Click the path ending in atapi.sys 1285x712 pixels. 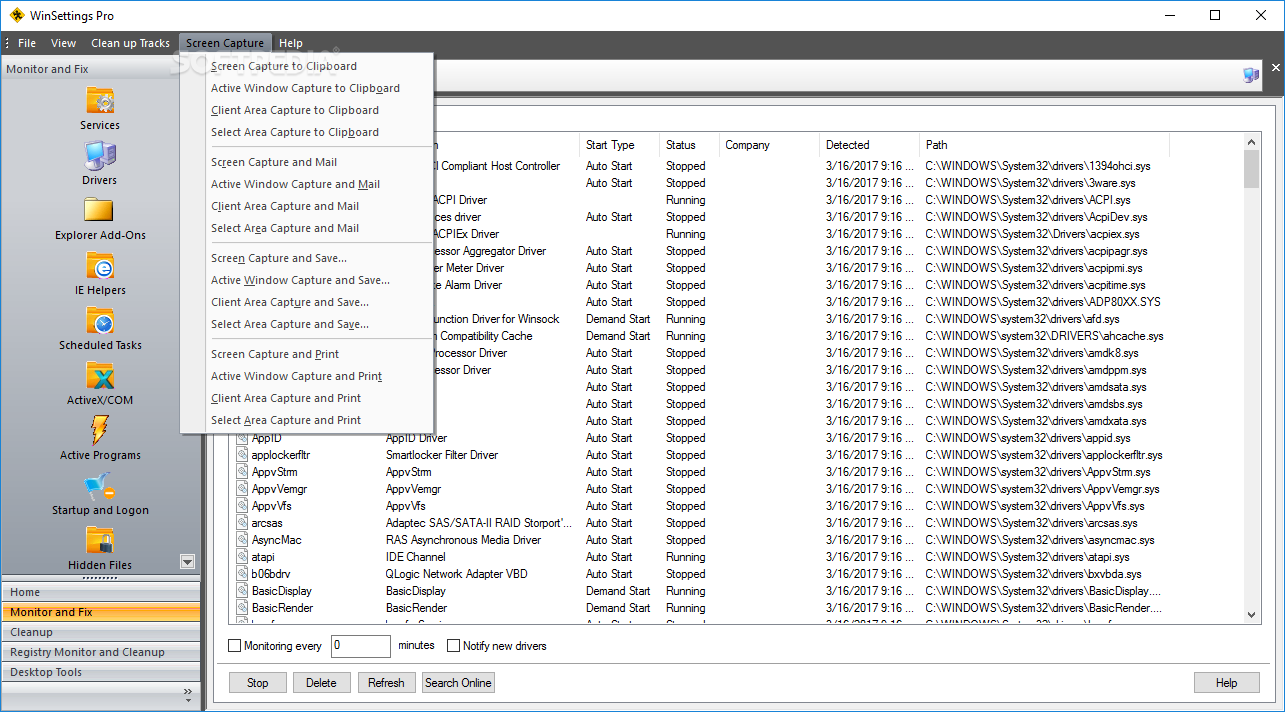point(1027,557)
